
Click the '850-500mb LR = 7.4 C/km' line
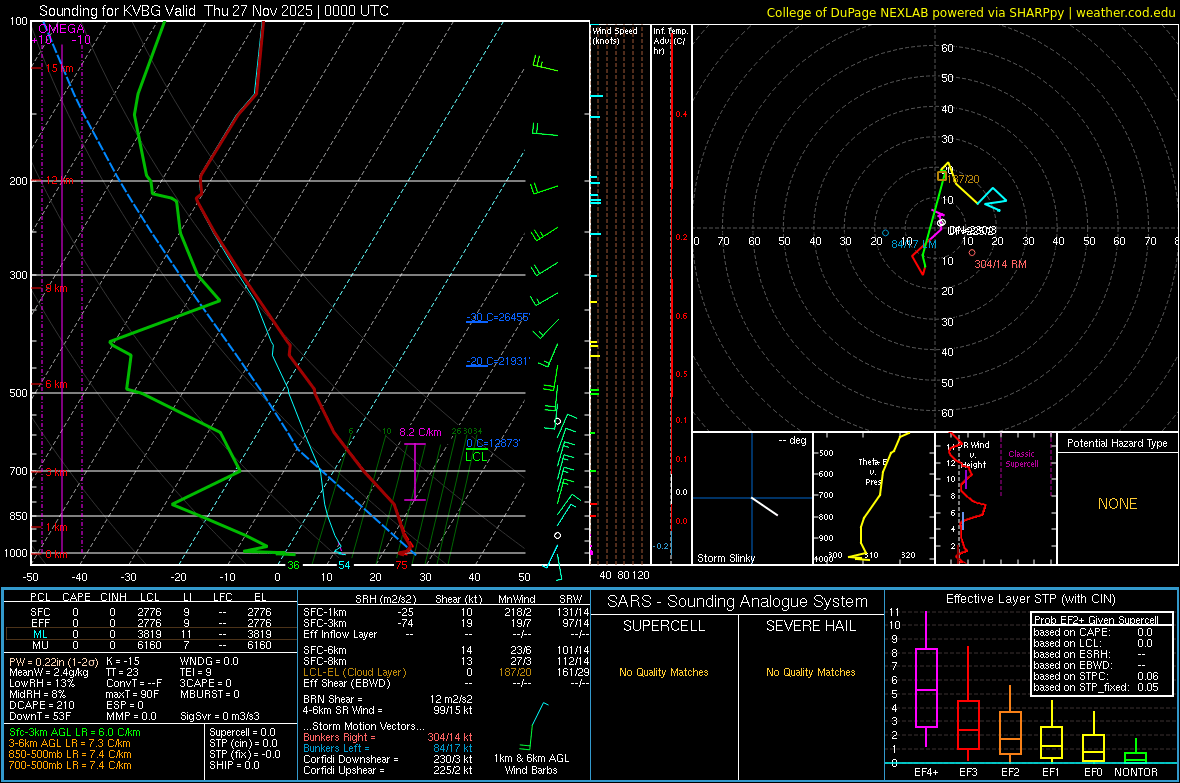[x=70, y=754]
